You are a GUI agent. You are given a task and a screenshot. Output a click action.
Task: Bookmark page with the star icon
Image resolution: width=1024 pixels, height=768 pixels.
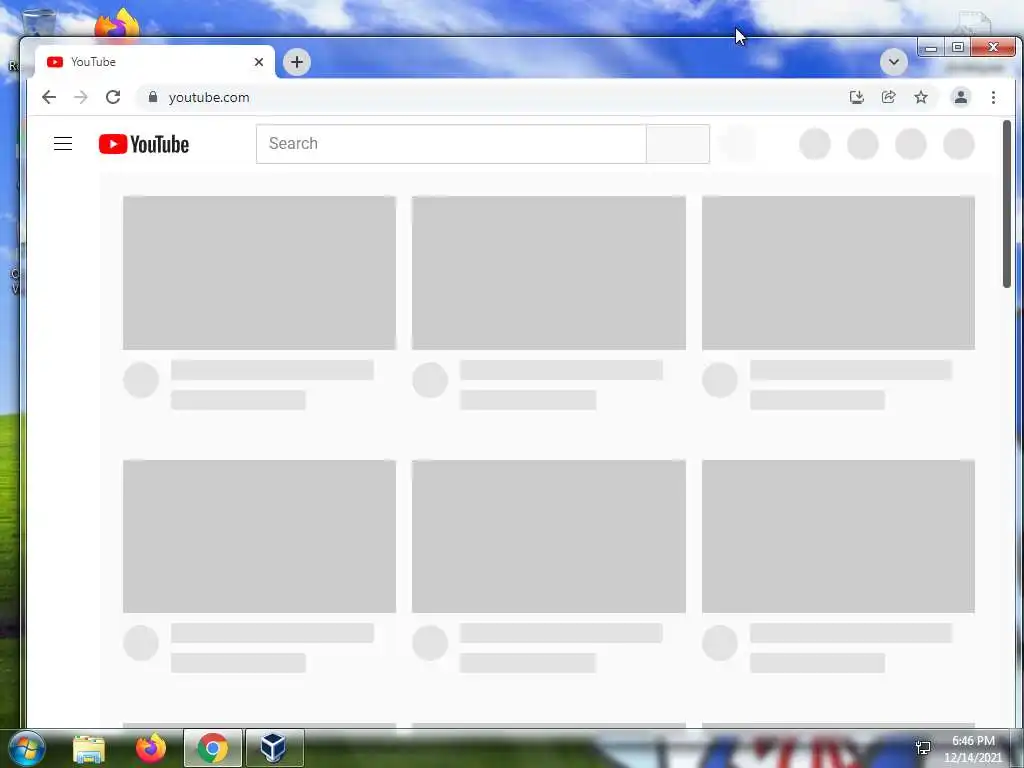tap(921, 97)
